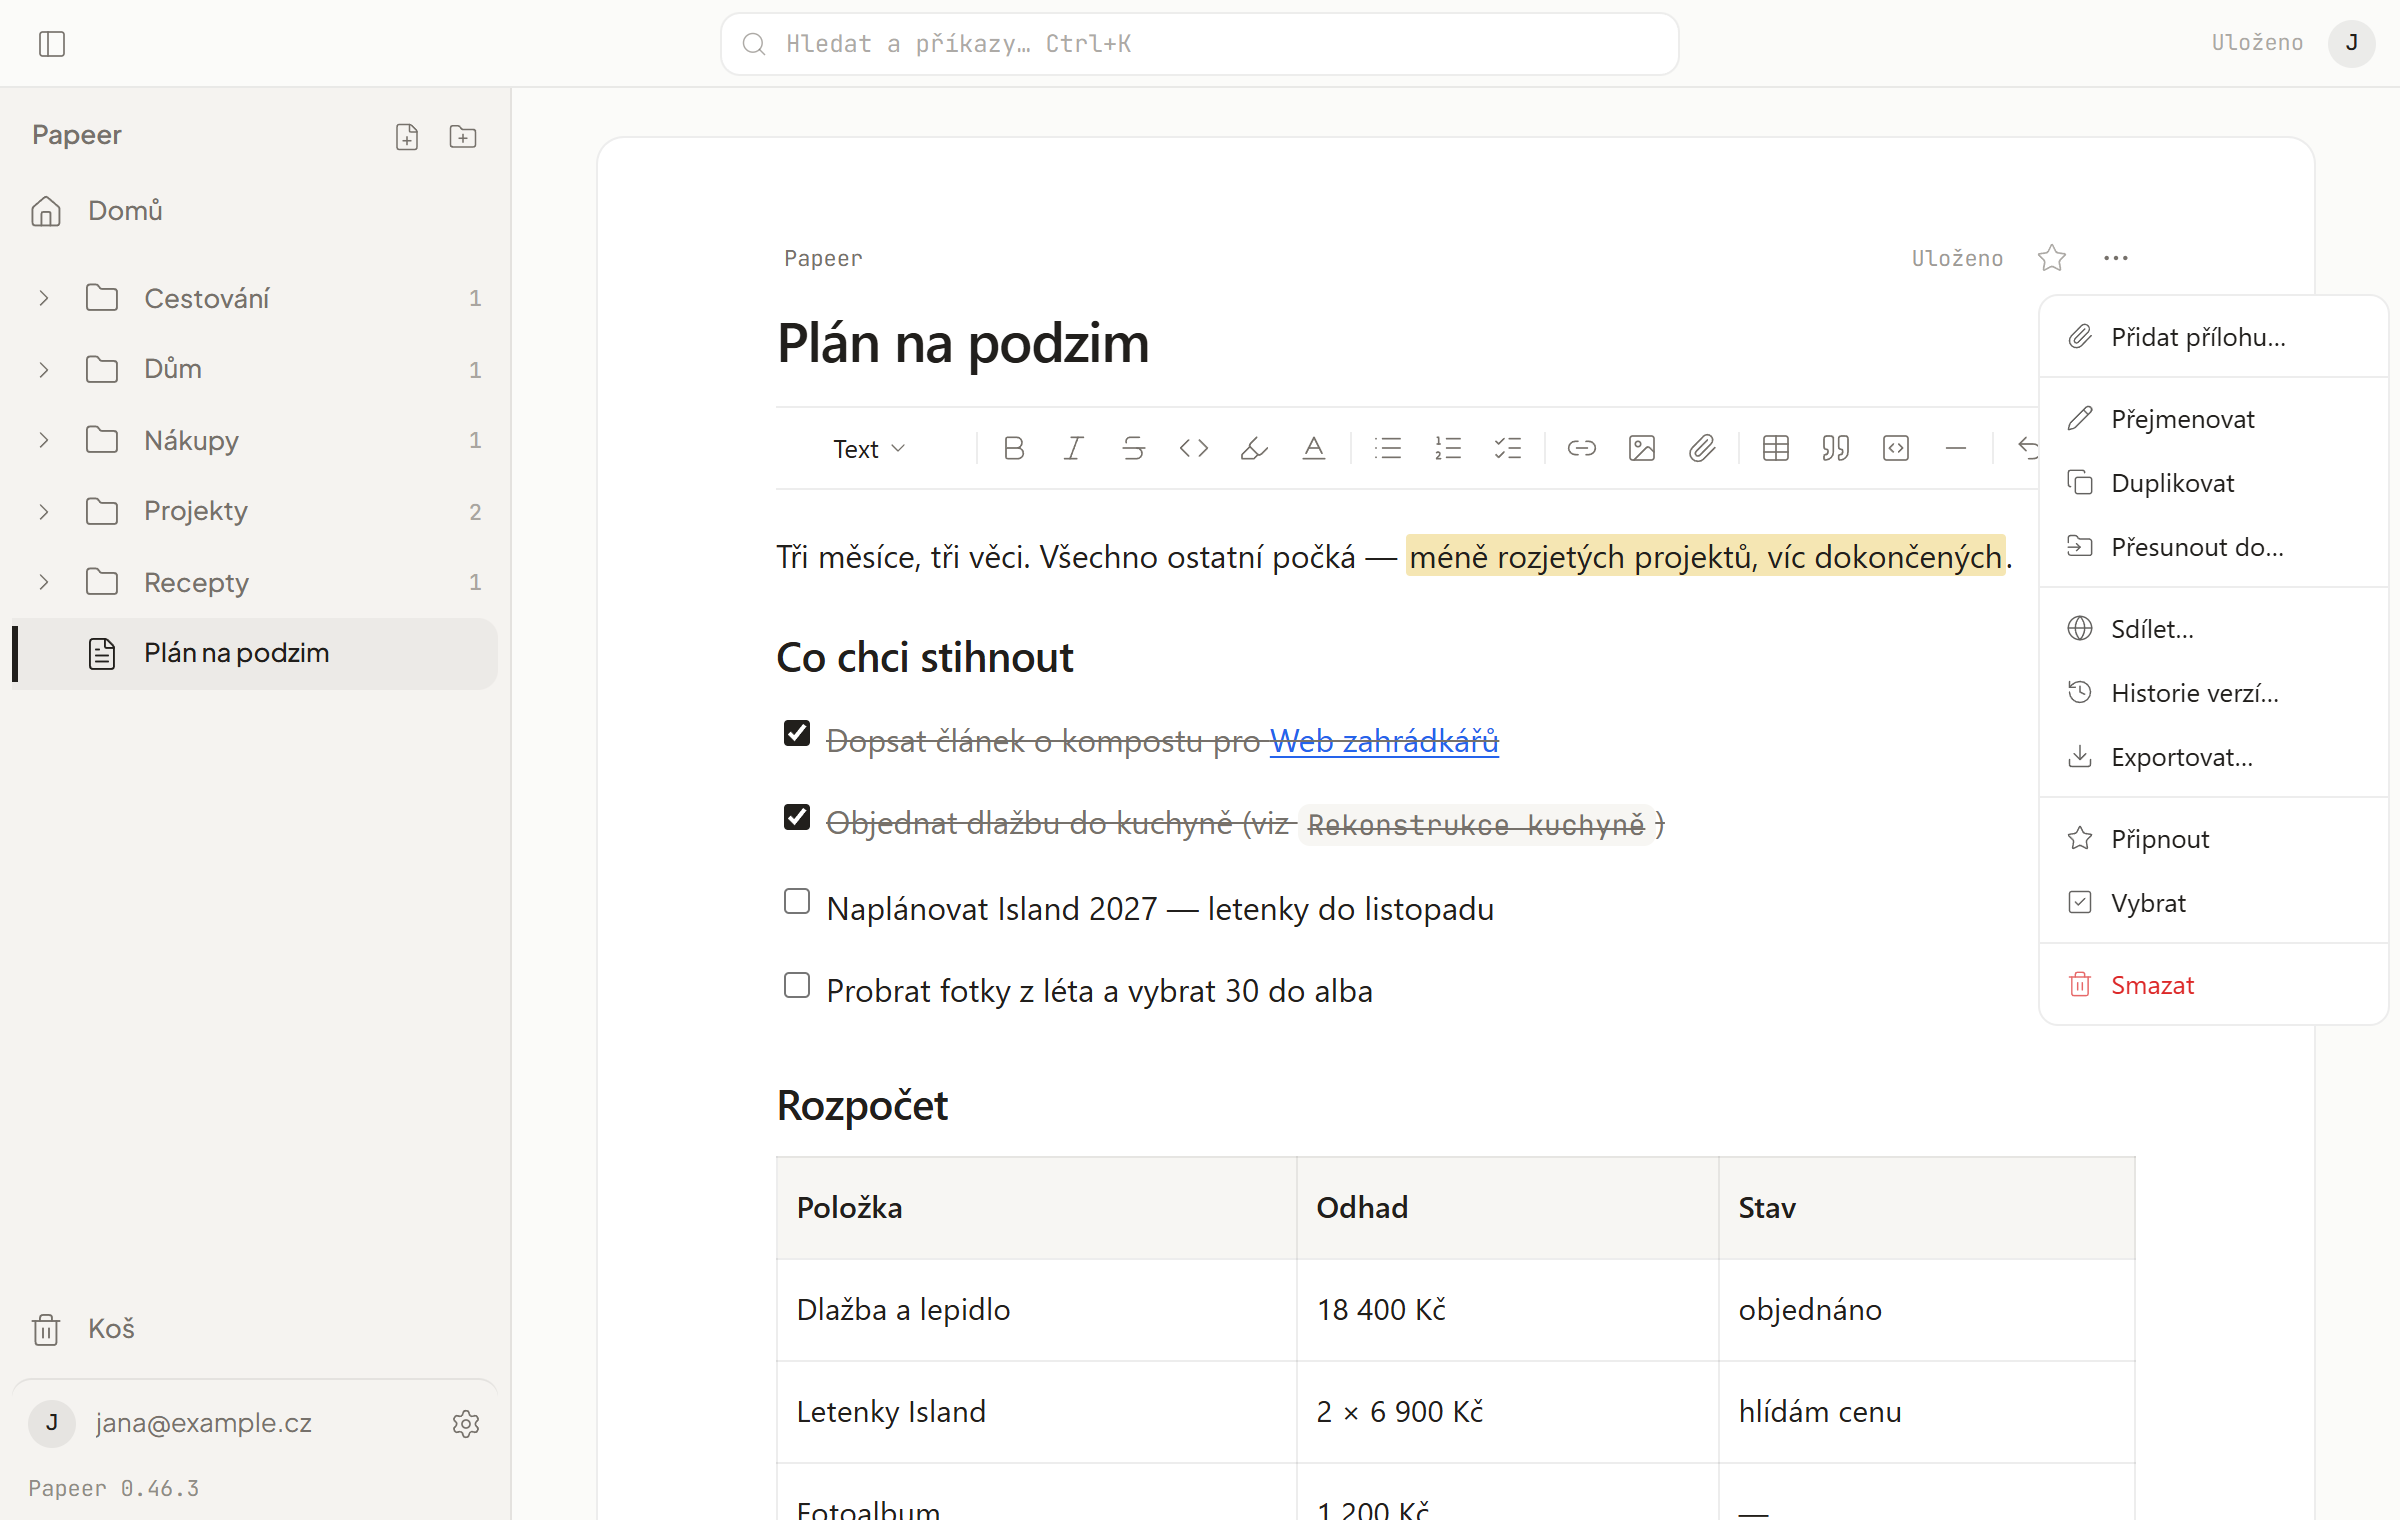Uncheck the Objednat dlažbu task
The image size is (2400, 1520).
point(797,817)
